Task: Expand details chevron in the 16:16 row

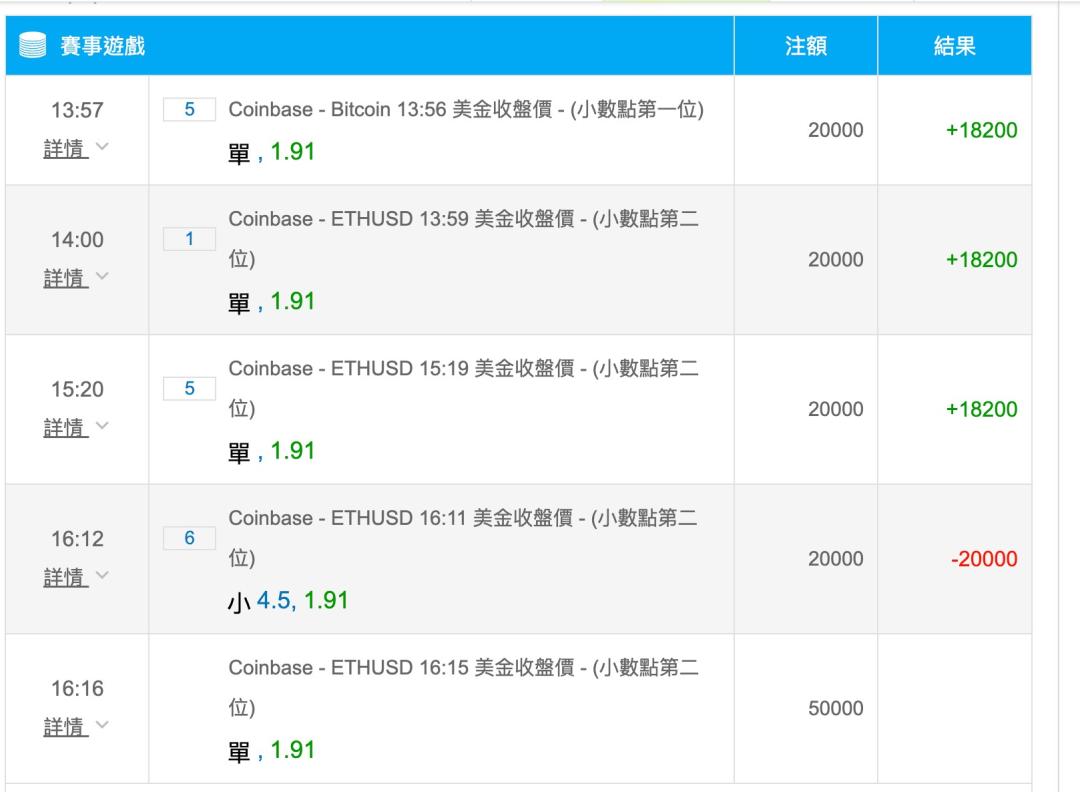Action: click(102, 725)
